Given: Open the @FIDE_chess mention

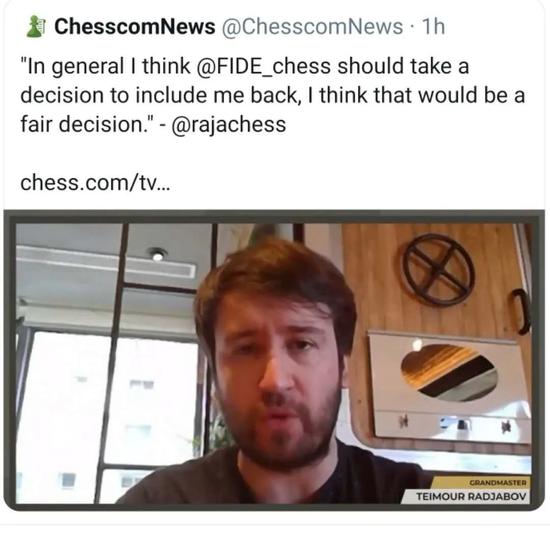Looking at the screenshot, I should coord(264,67).
